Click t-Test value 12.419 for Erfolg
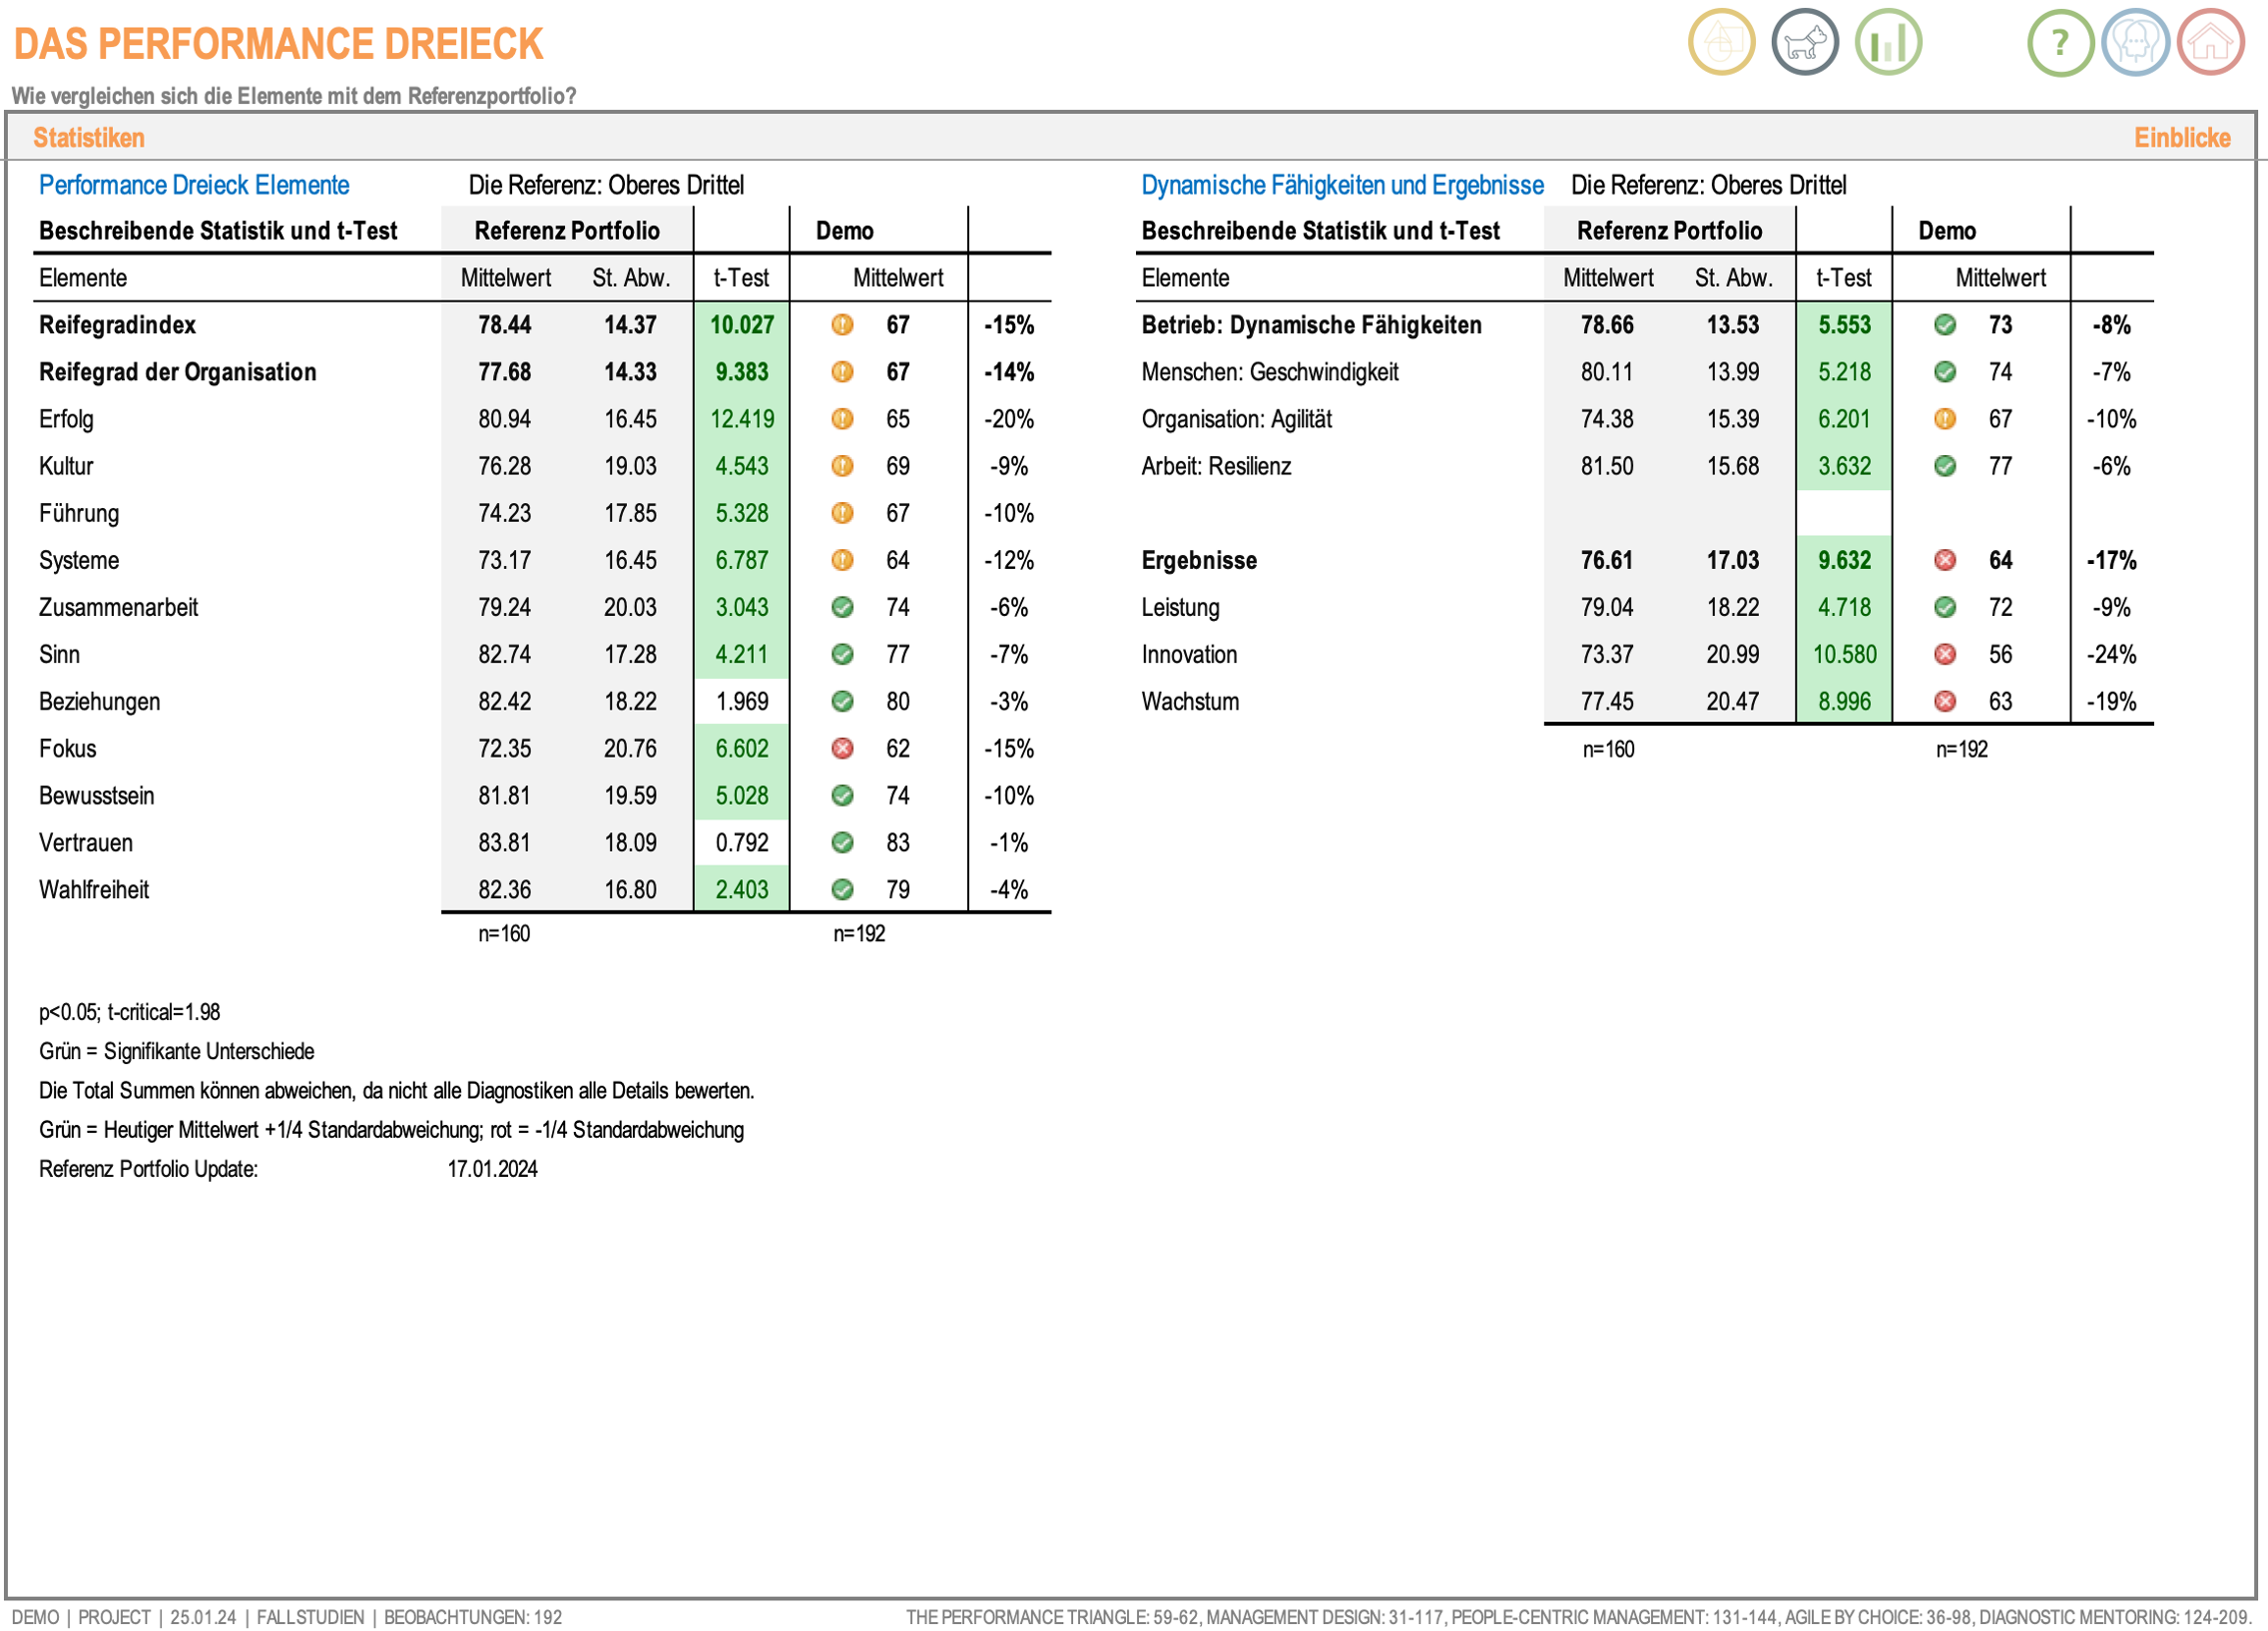The width and height of the screenshot is (2268, 1631). [x=742, y=419]
